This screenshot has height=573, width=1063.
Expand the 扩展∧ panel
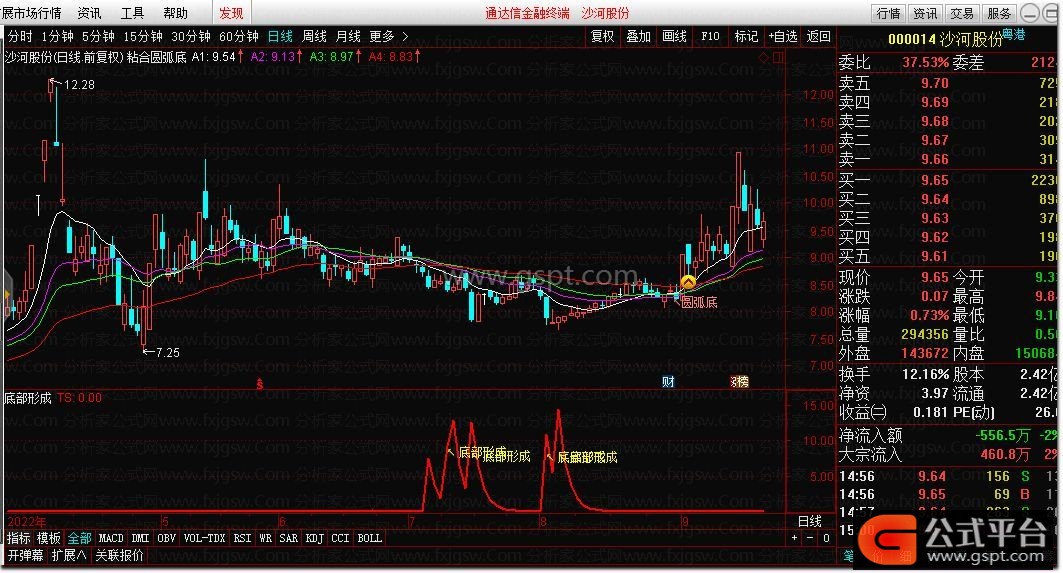(x=69, y=555)
